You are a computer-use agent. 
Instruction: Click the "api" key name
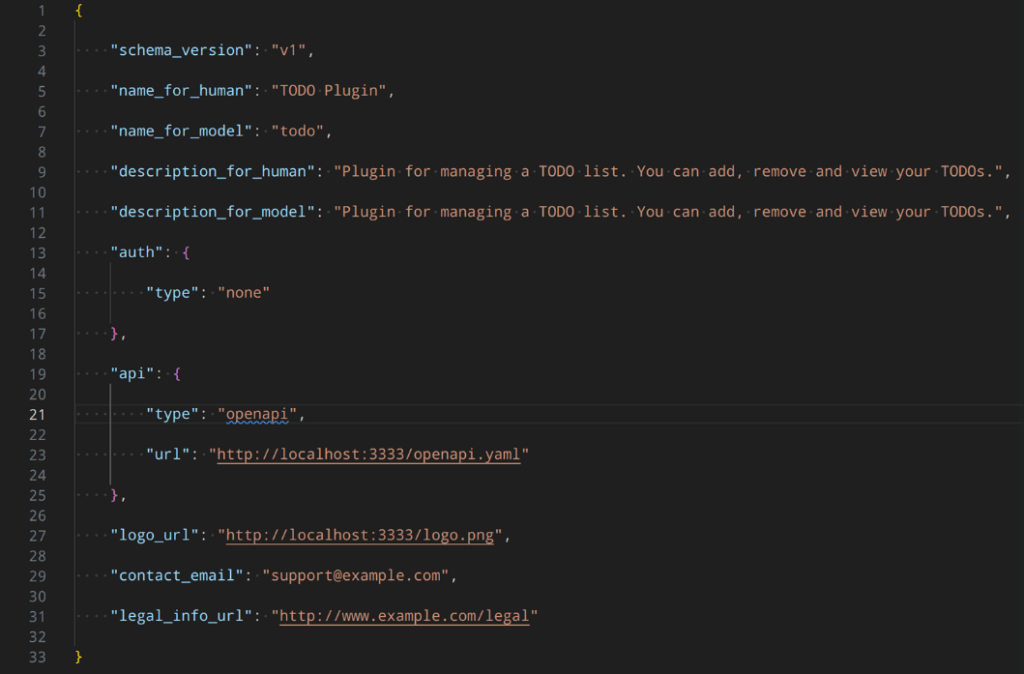[133, 374]
